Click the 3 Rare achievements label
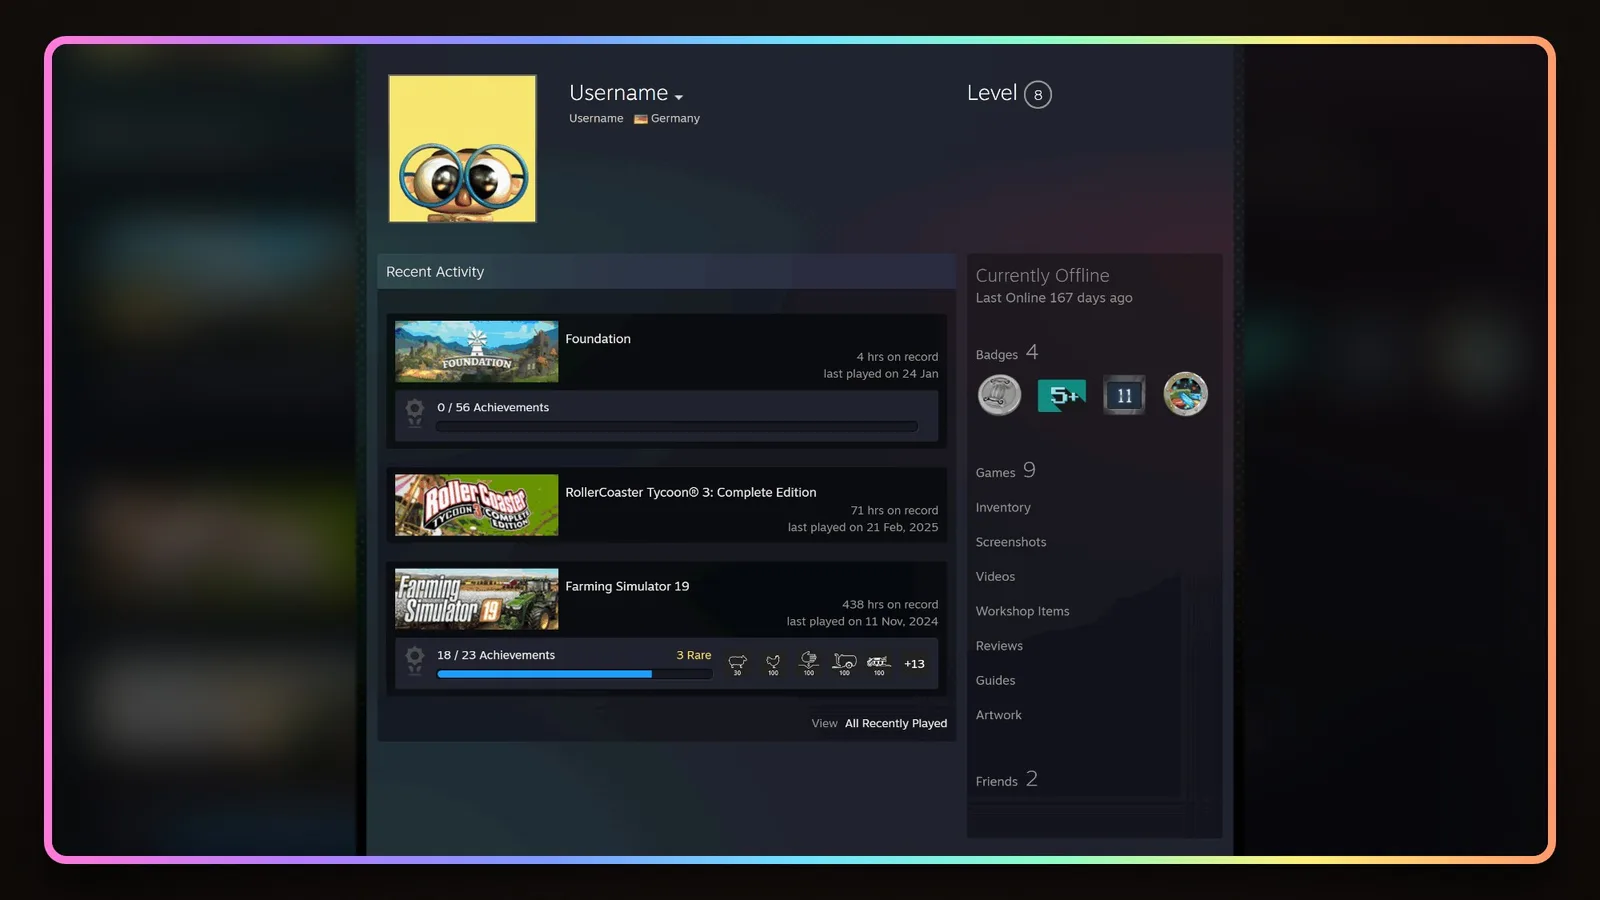 pos(694,655)
